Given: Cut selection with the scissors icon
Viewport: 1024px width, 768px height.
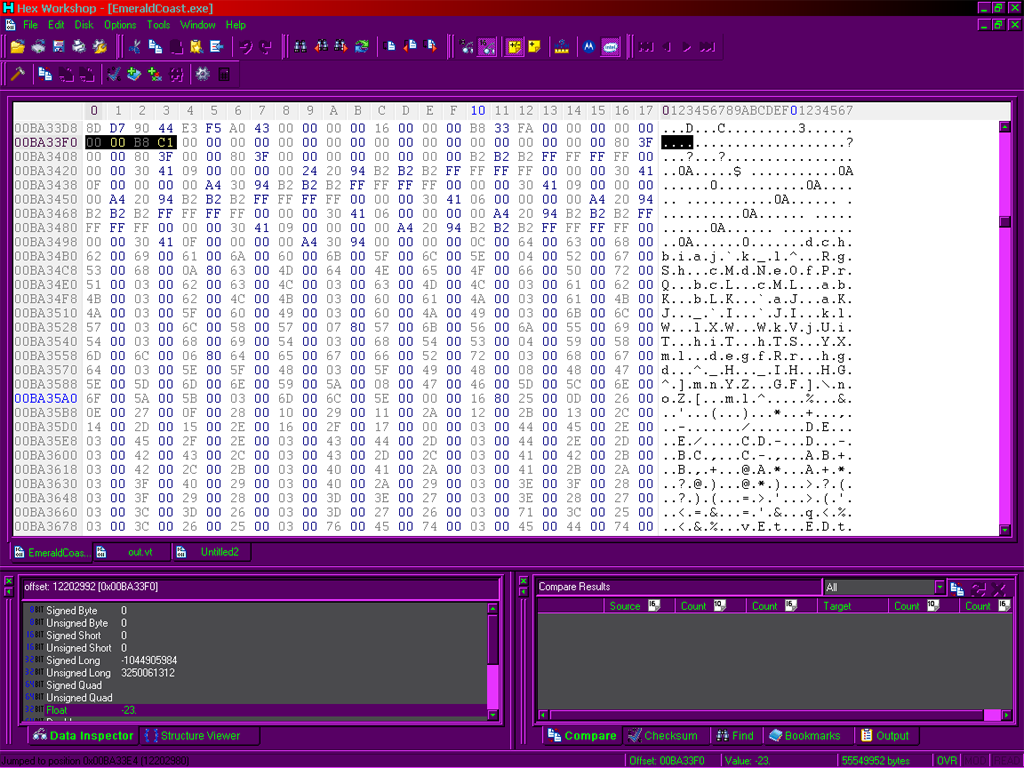Looking at the screenshot, I should (x=135, y=46).
